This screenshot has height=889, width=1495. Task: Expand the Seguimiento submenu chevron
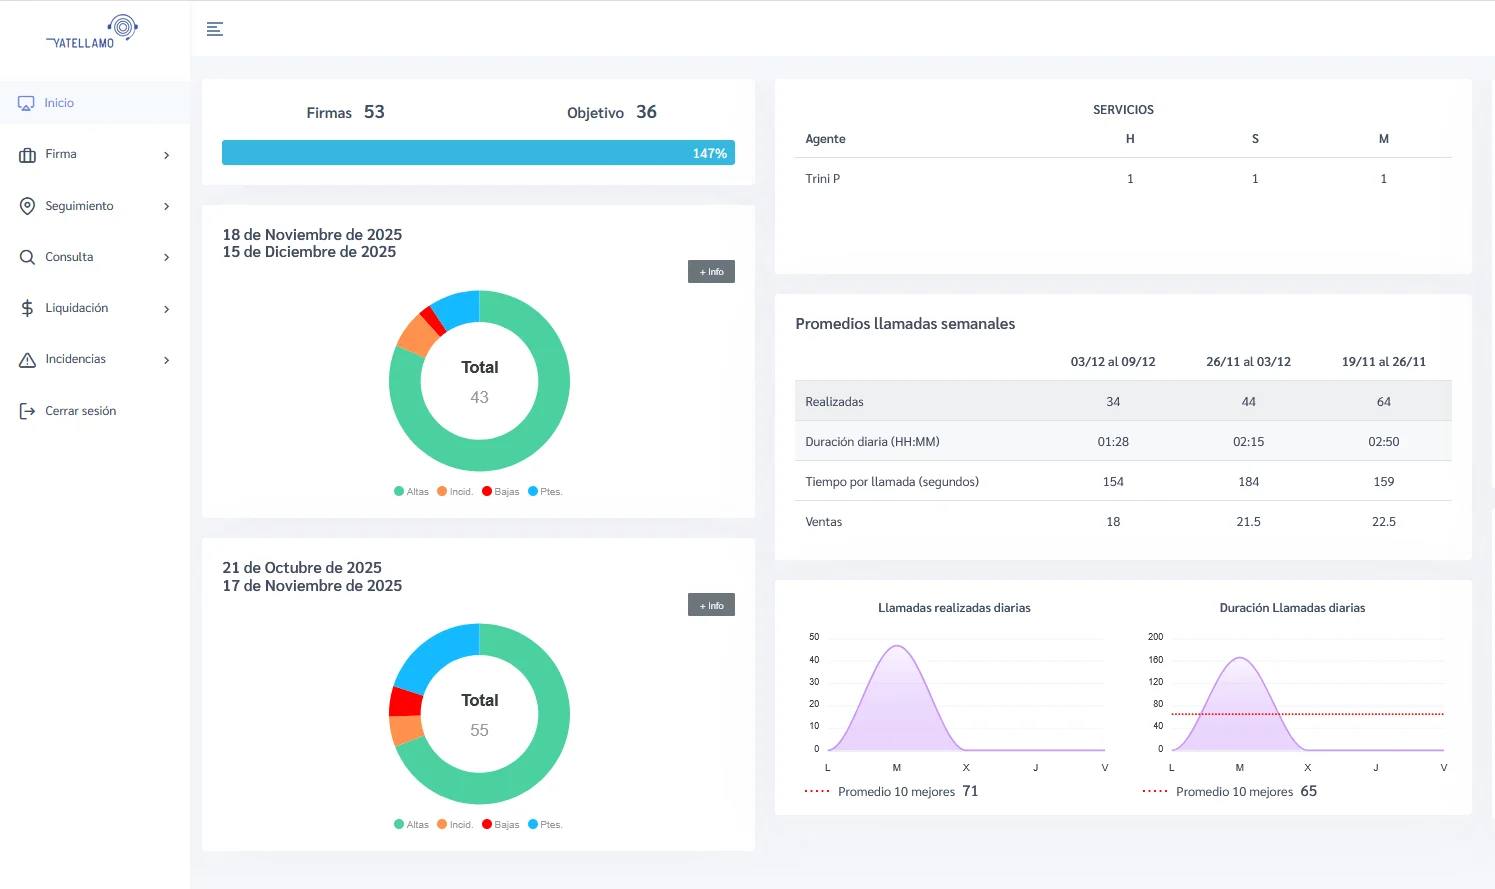(166, 206)
